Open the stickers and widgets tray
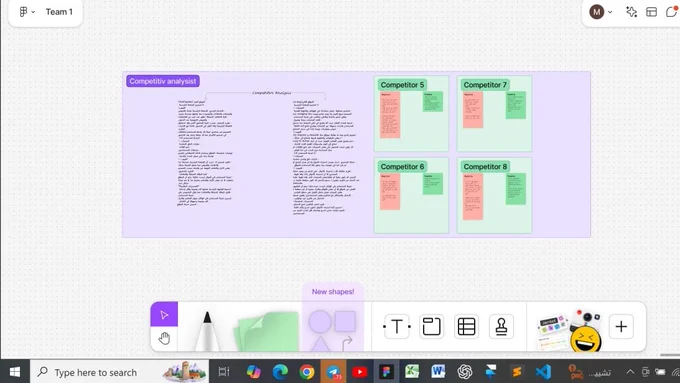Viewport: 680px width, 383px height. 569,330
